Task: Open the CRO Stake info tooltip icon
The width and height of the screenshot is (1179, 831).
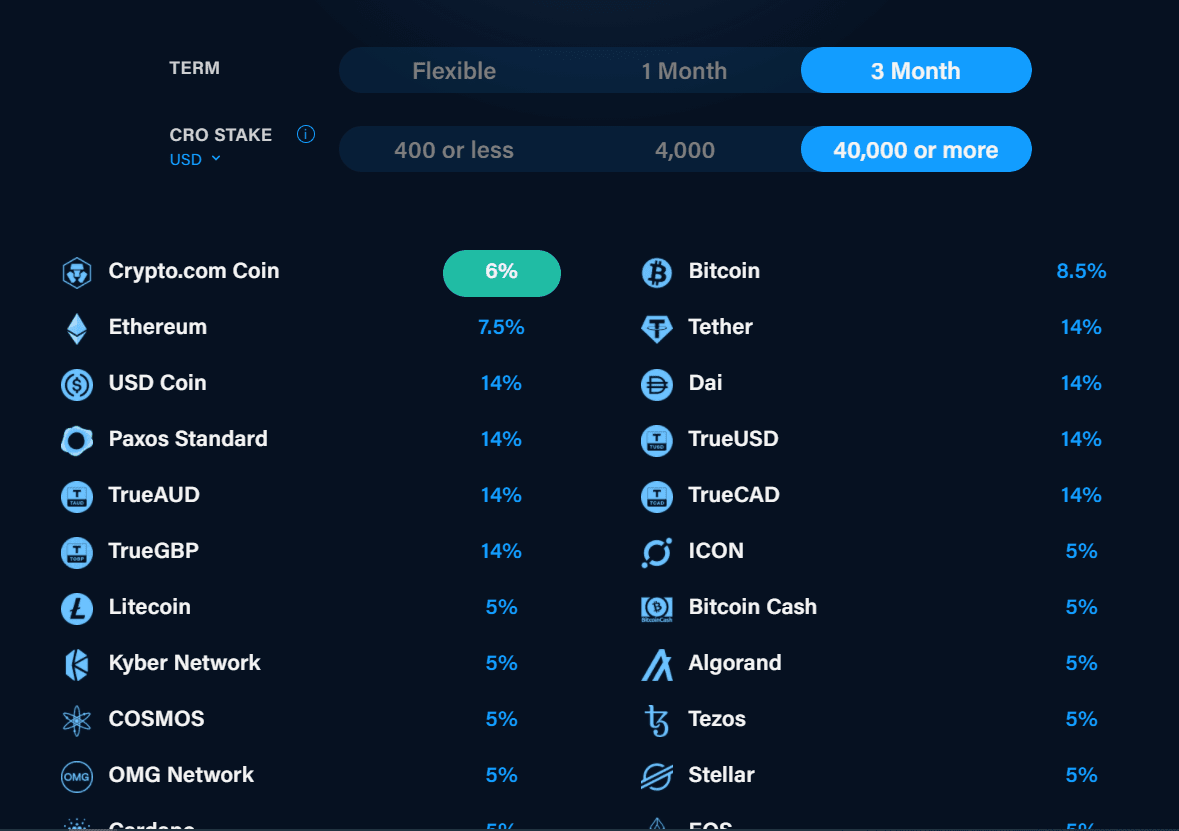Action: tap(306, 135)
